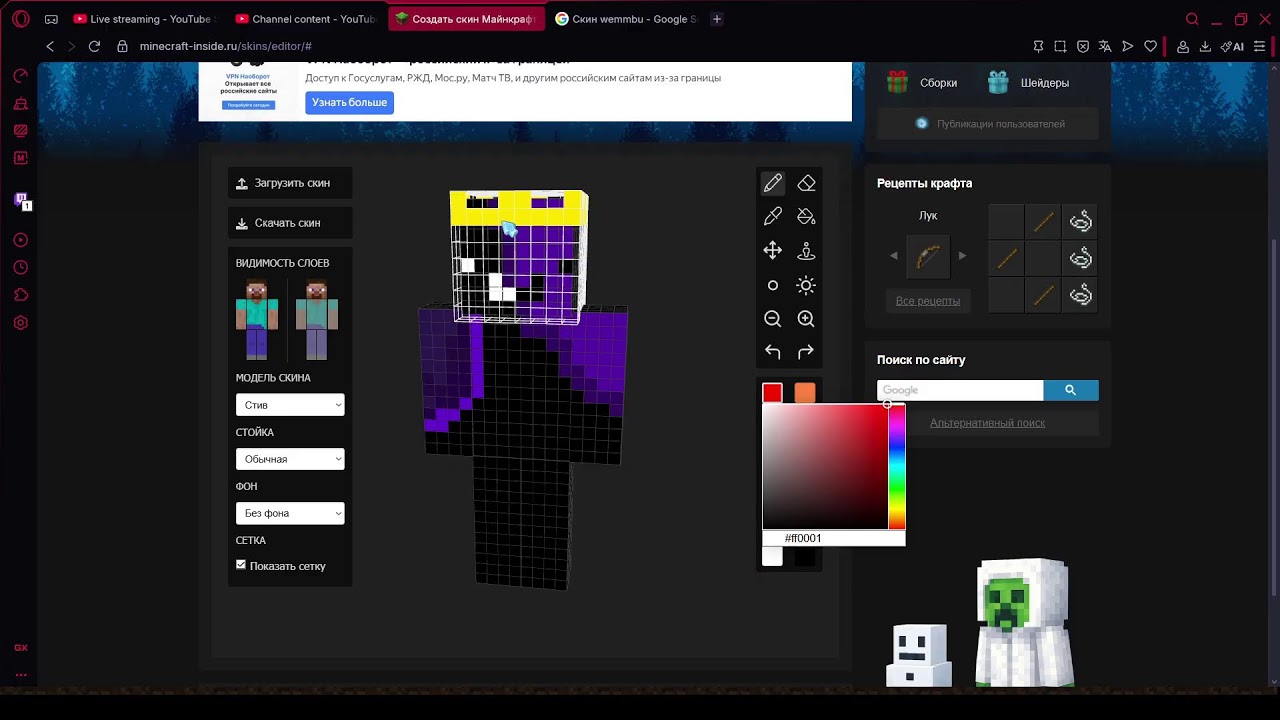Select the paint bucket fill tool
The height and width of the screenshot is (720, 1280).
806,216
